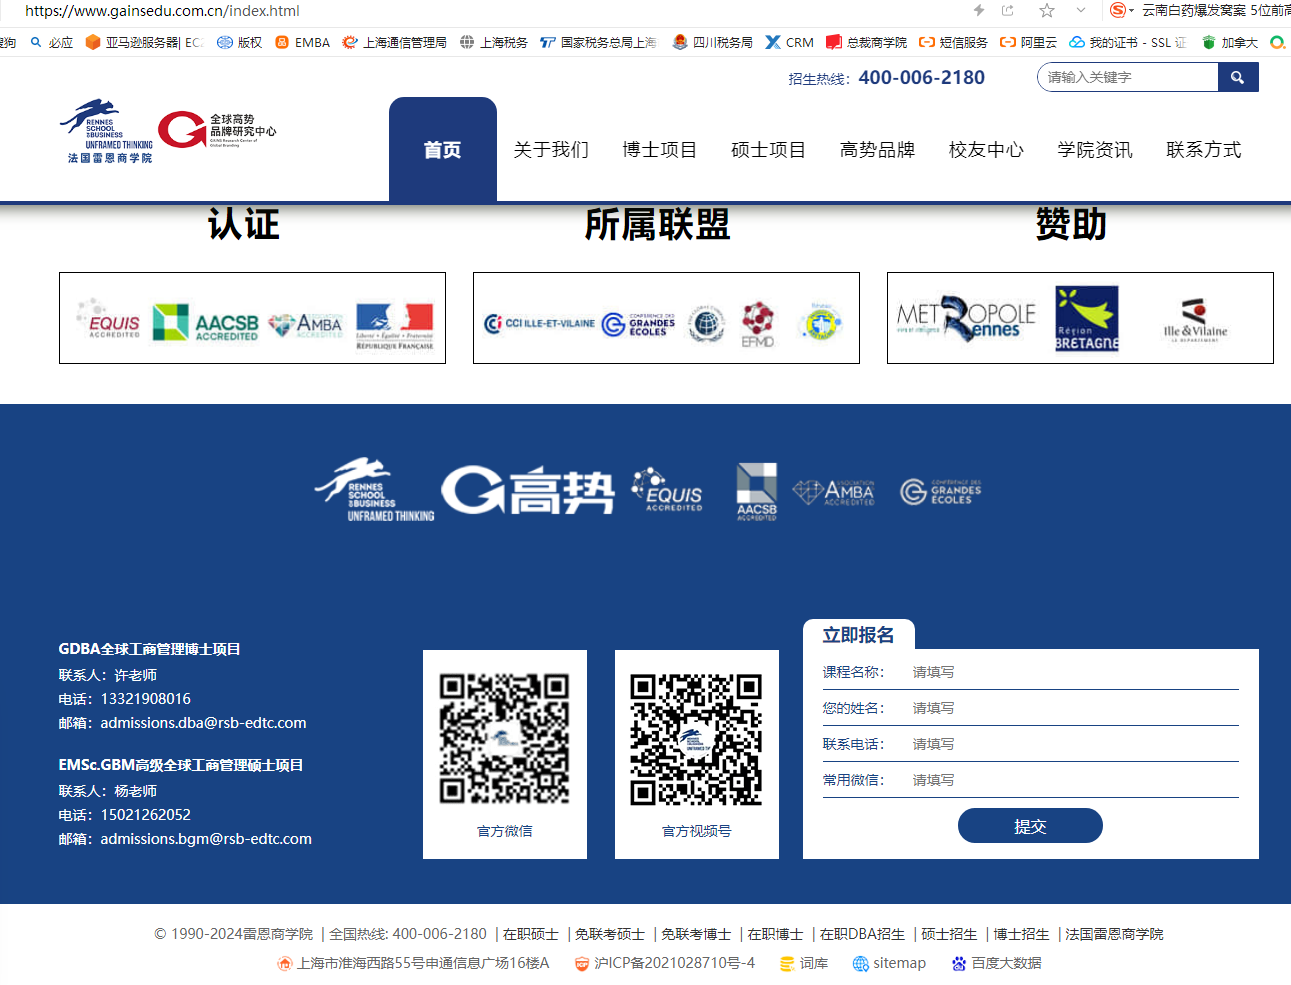The width and height of the screenshot is (1291, 985).
Task: Bookmark this page with star icon
Action: [x=1047, y=11]
